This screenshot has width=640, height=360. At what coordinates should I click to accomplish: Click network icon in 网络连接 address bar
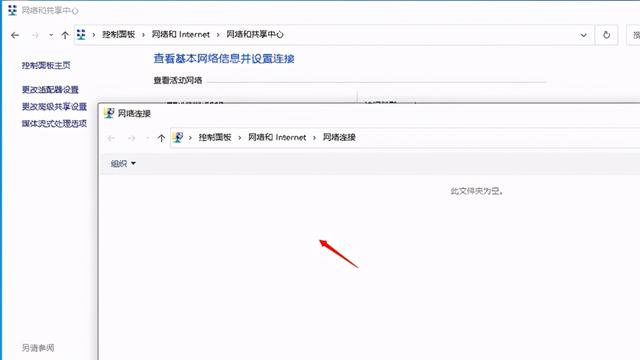coord(178,138)
